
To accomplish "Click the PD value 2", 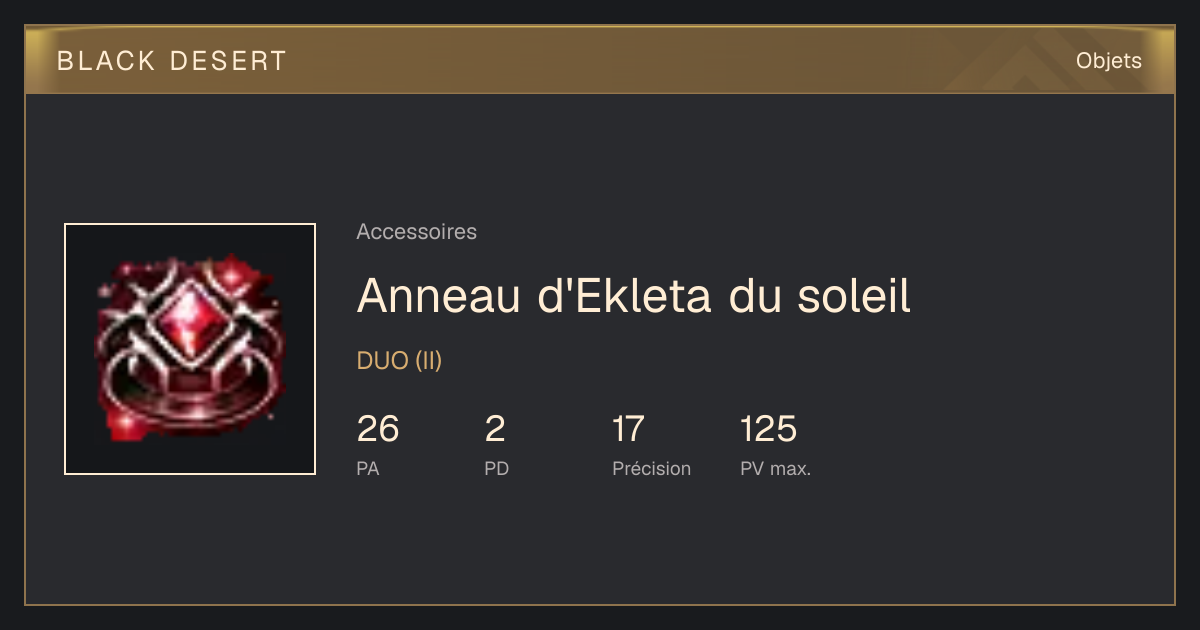I will [x=495, y=429].
